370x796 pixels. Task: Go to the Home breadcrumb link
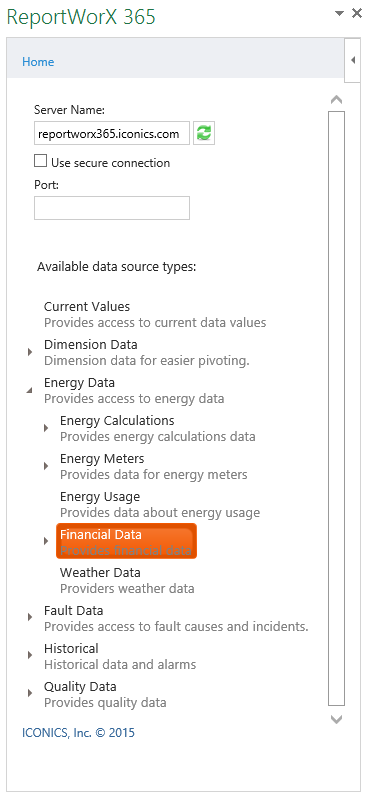click(38, 62)
